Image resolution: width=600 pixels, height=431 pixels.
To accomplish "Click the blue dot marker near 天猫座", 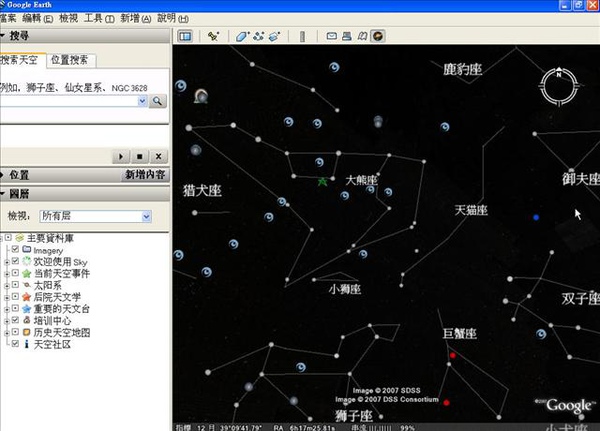I will (x=536, y=217).
